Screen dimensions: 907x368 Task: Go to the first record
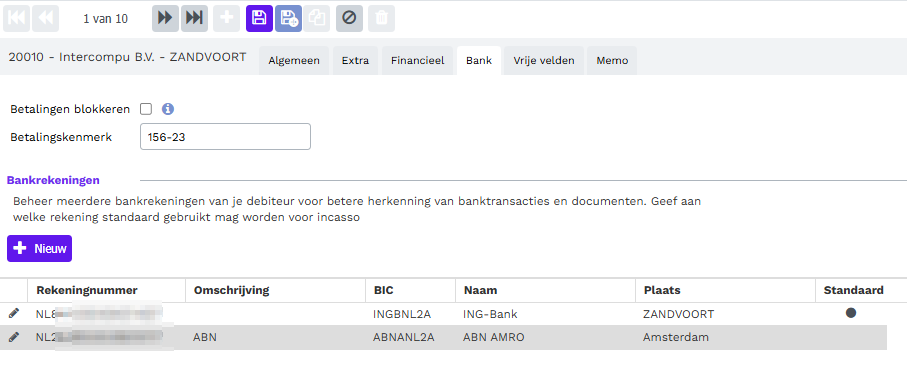[16, 19]
